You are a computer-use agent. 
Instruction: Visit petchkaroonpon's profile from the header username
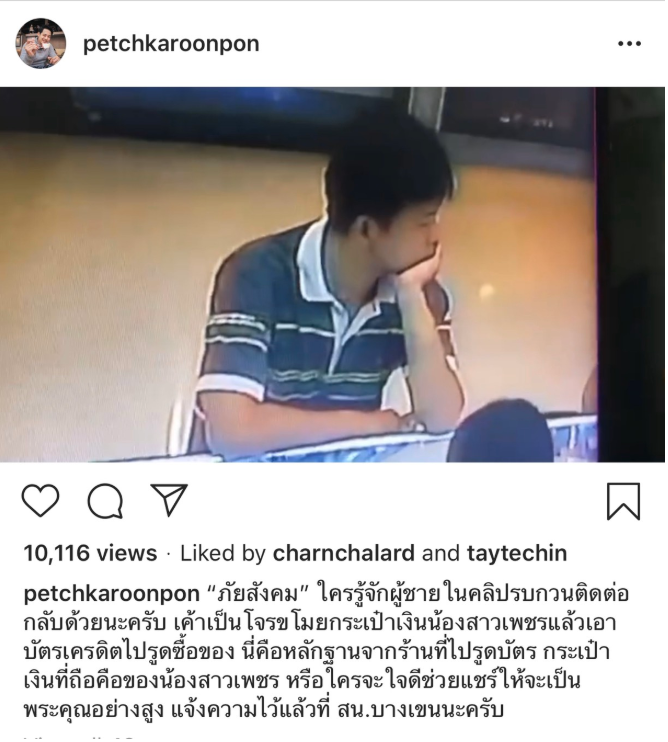click(x=171, y=44)
